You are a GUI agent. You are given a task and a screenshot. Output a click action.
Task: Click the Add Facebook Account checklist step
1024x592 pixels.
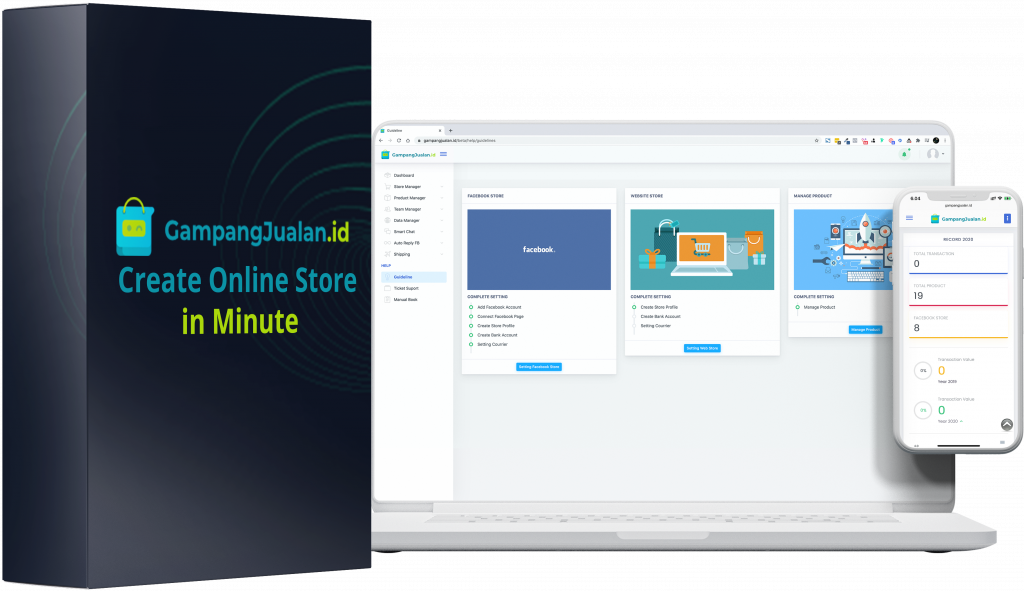499,307
